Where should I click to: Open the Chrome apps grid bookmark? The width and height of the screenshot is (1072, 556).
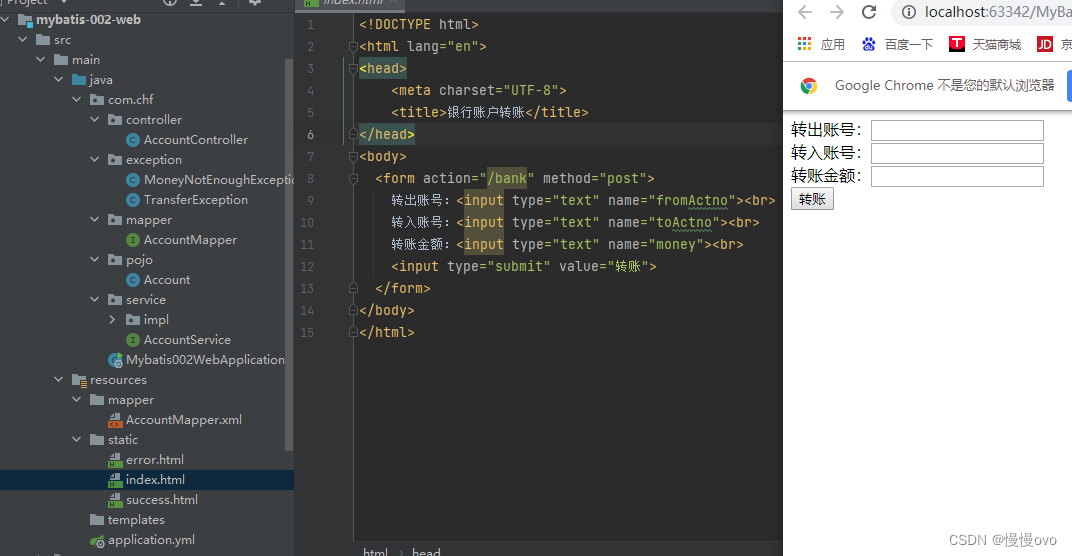pyautogui.click(x=805, y=44)
